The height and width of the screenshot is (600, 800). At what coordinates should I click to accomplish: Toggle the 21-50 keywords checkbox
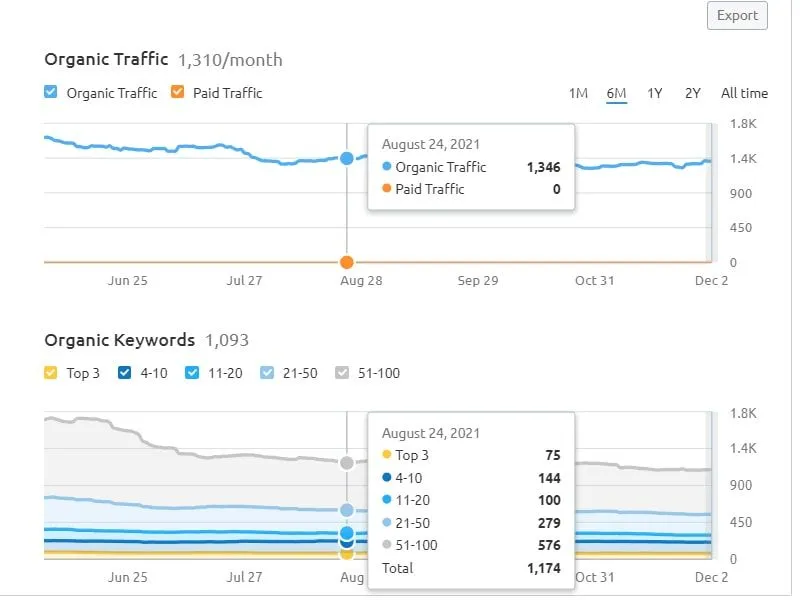266,372
